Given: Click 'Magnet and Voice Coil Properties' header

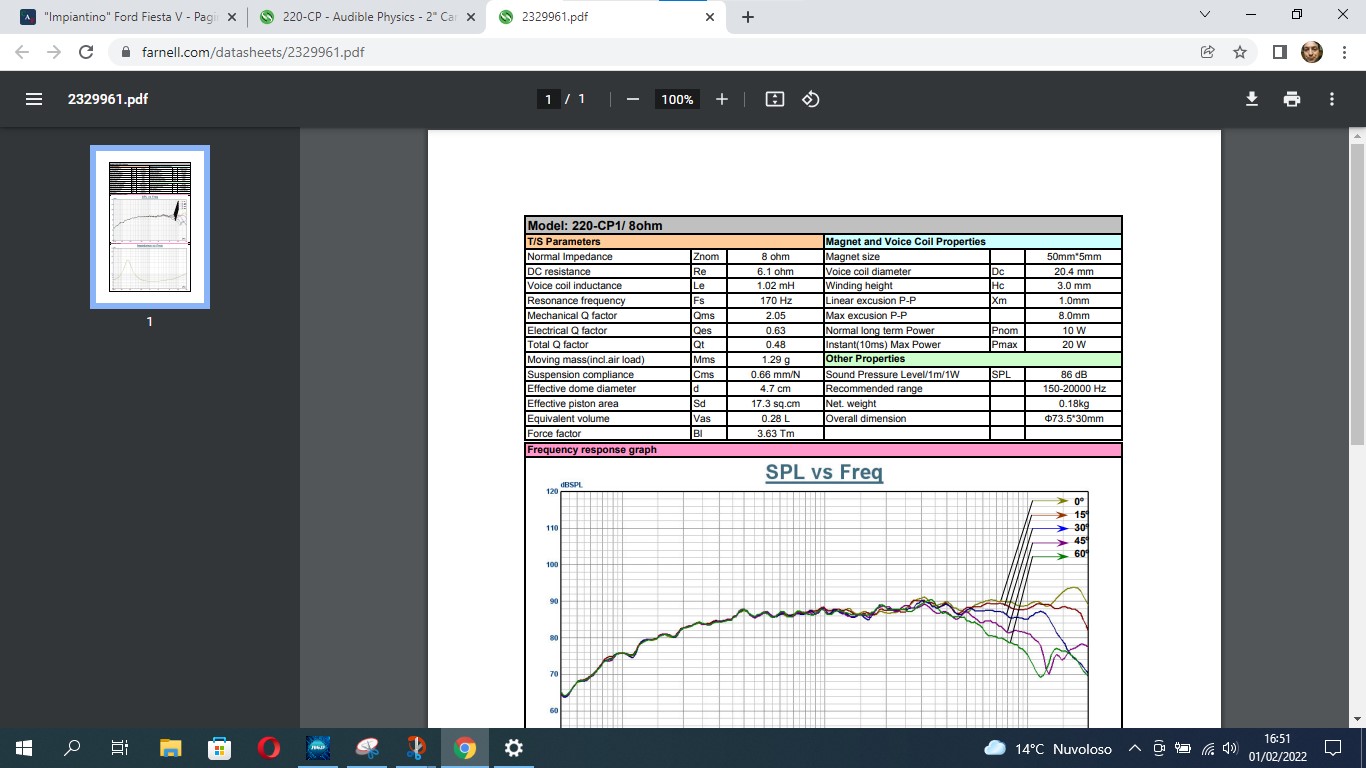Looking at the screenshot, I should pos(906,242).
